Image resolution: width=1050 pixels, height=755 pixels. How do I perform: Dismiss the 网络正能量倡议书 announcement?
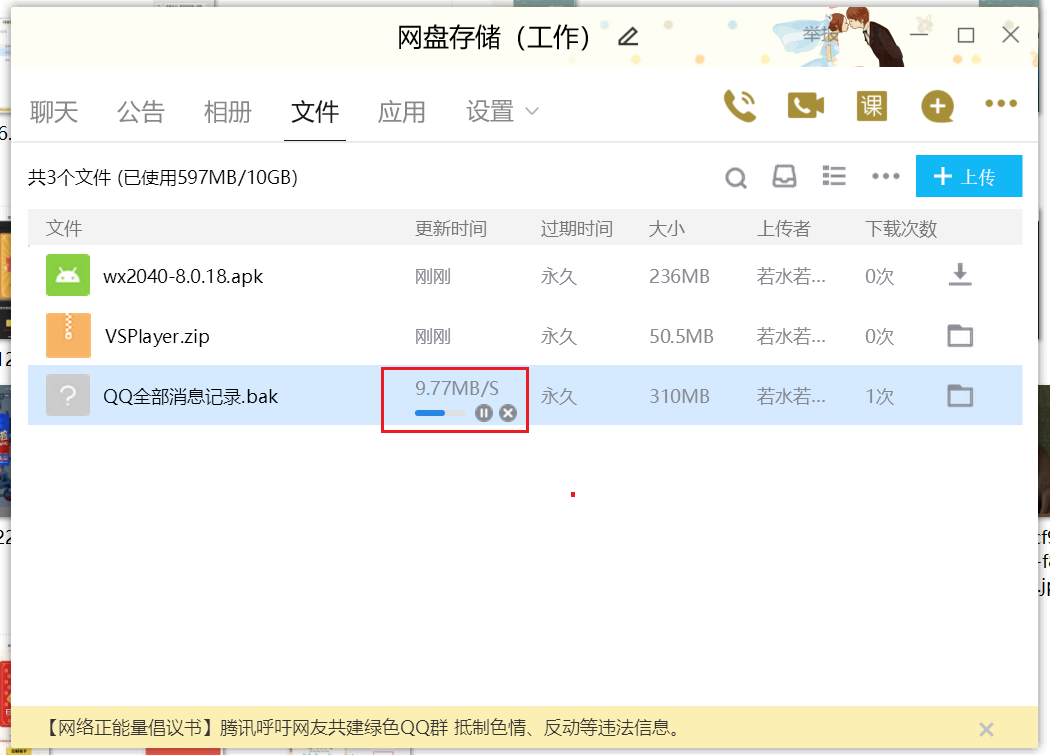(x=986, y=729)
